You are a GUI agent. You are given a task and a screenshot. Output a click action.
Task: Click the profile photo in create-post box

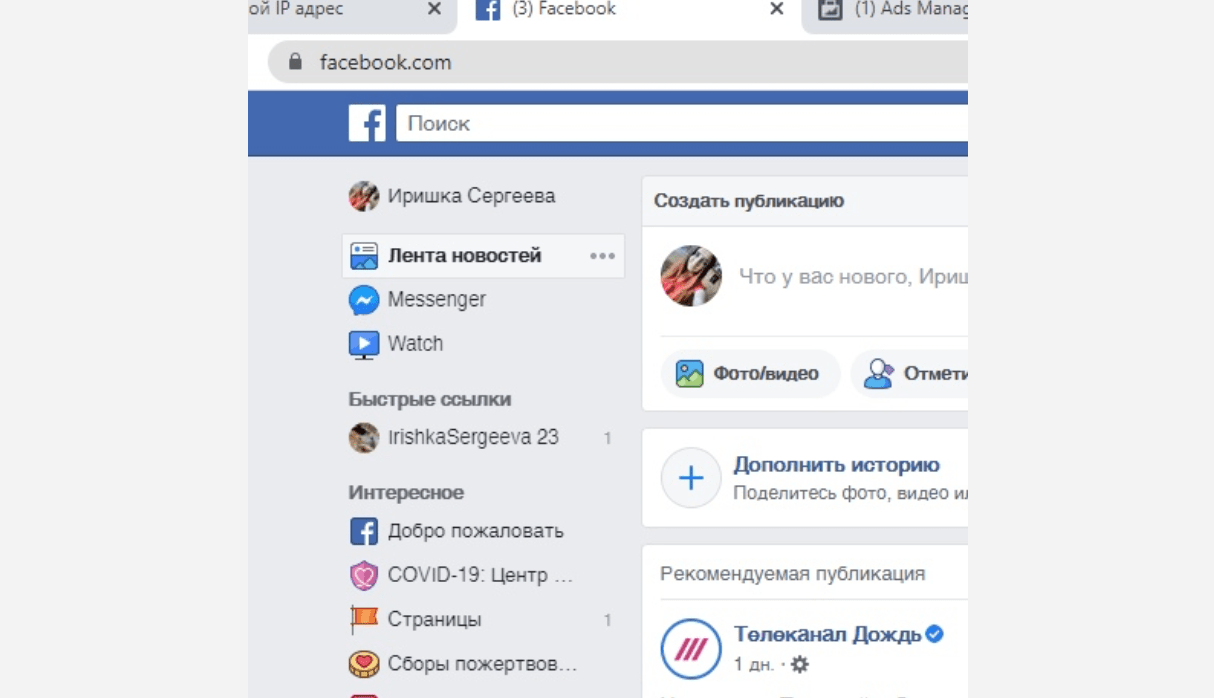pos(691,276)
